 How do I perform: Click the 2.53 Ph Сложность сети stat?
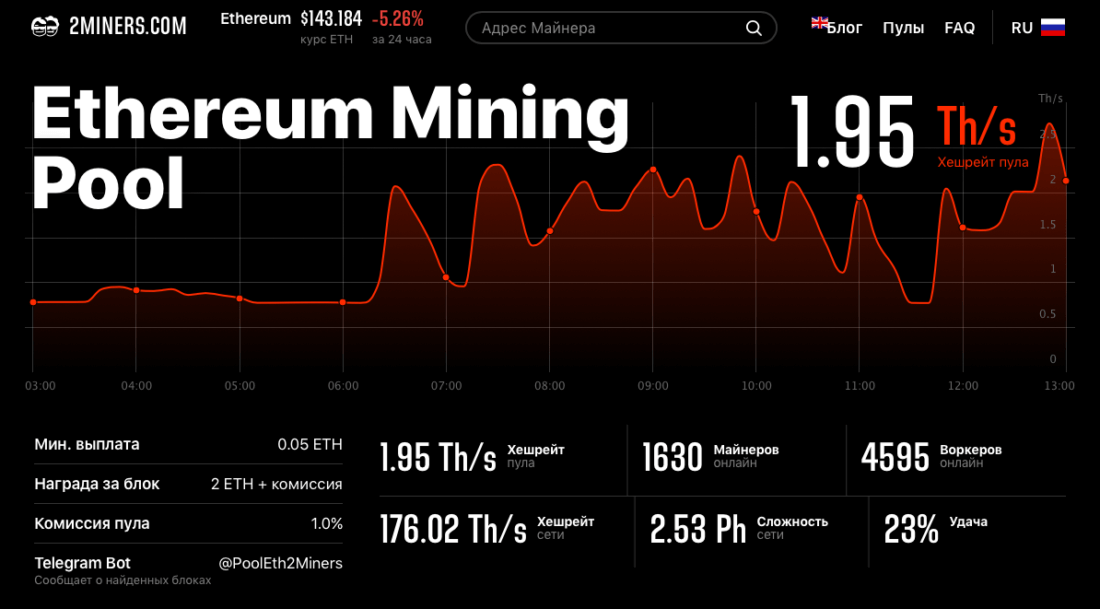click(x=739, y=528)
